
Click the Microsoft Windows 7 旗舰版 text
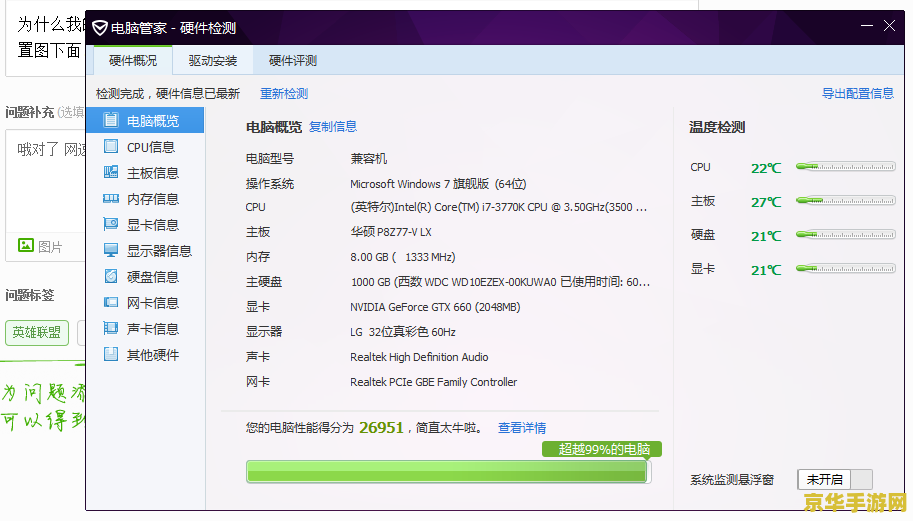(438, 184)
